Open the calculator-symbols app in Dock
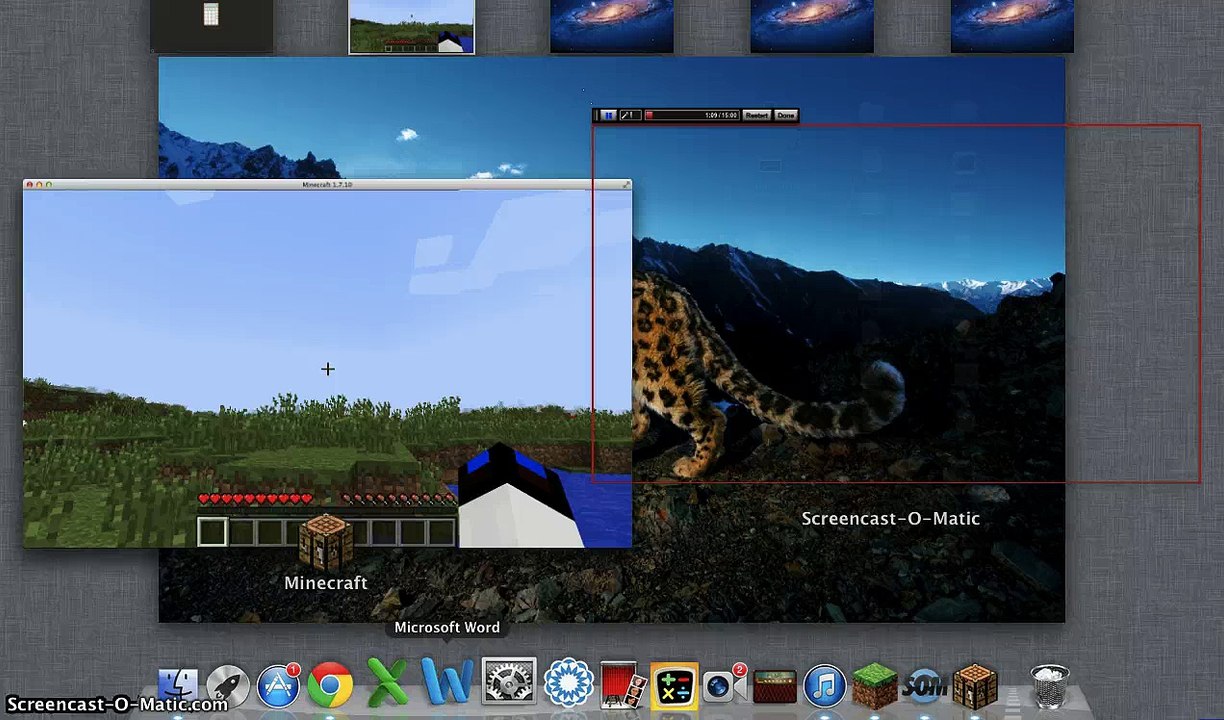 point(674,686)
